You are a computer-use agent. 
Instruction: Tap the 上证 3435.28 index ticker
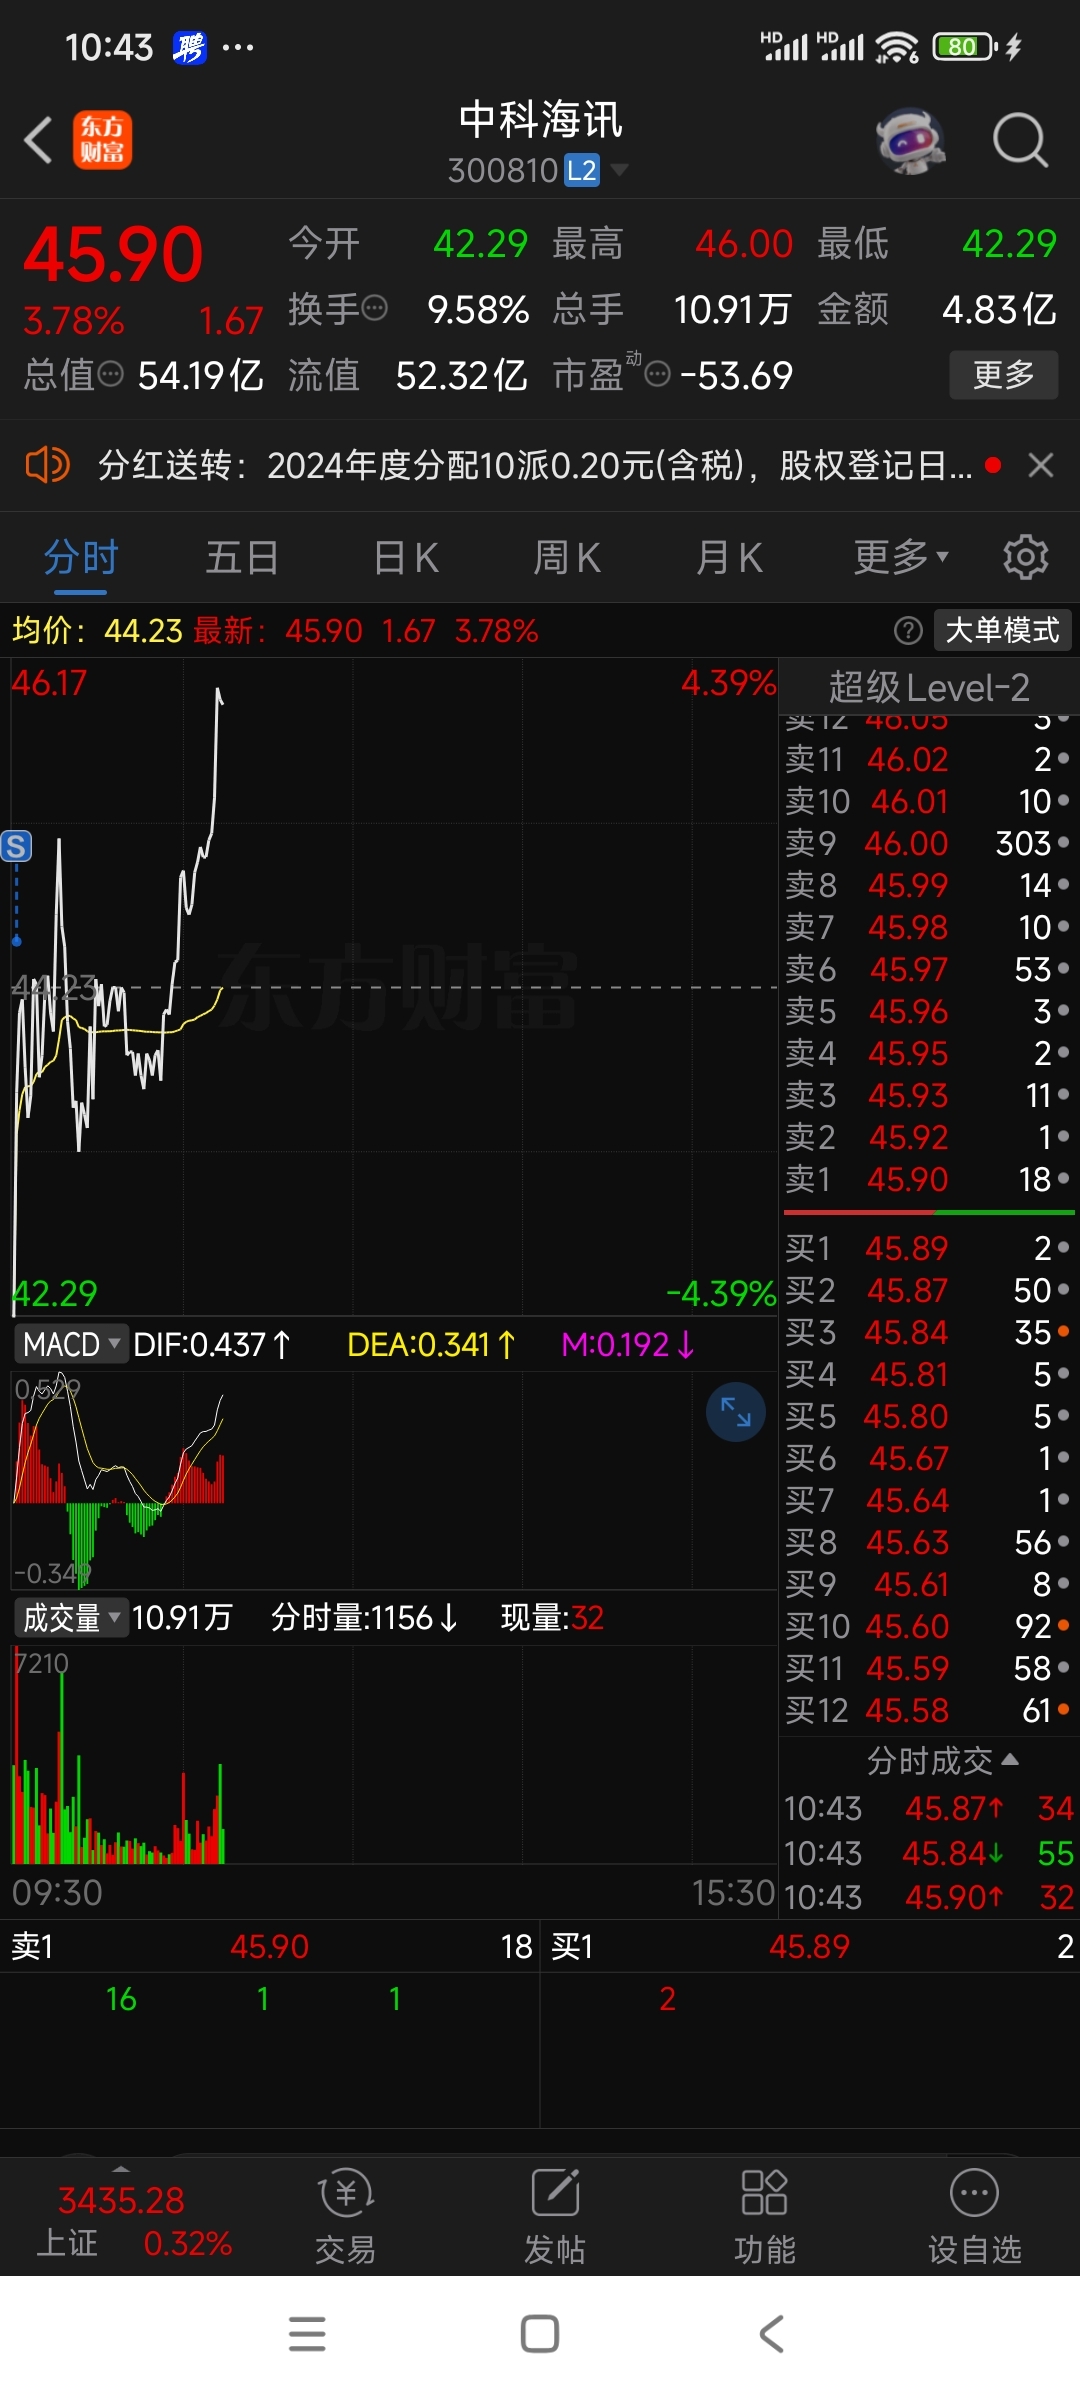click(134, 2222)
